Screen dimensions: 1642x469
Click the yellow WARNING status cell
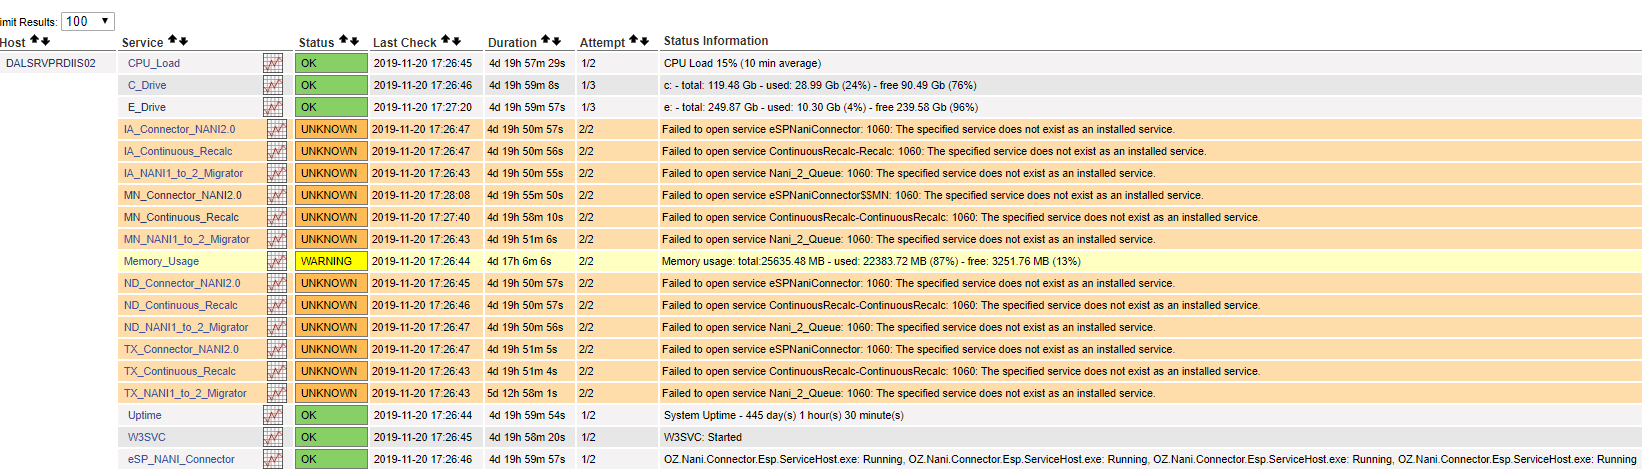click(330, 261)
